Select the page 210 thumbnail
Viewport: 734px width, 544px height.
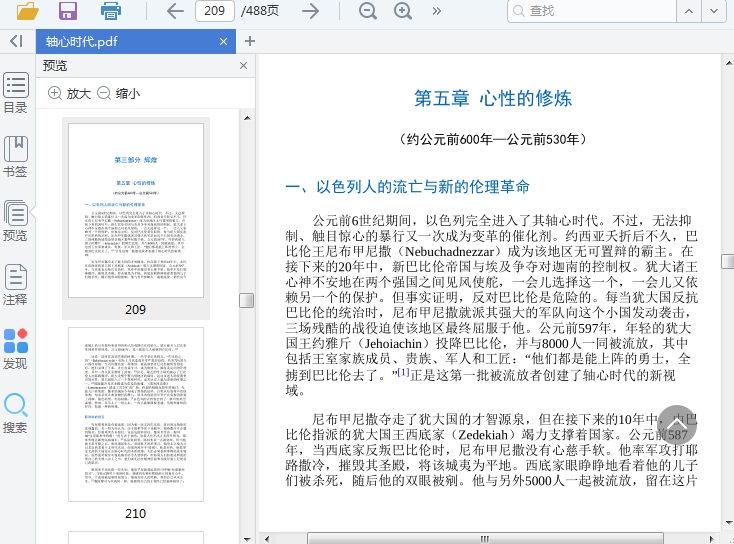(x=135, y=414)
